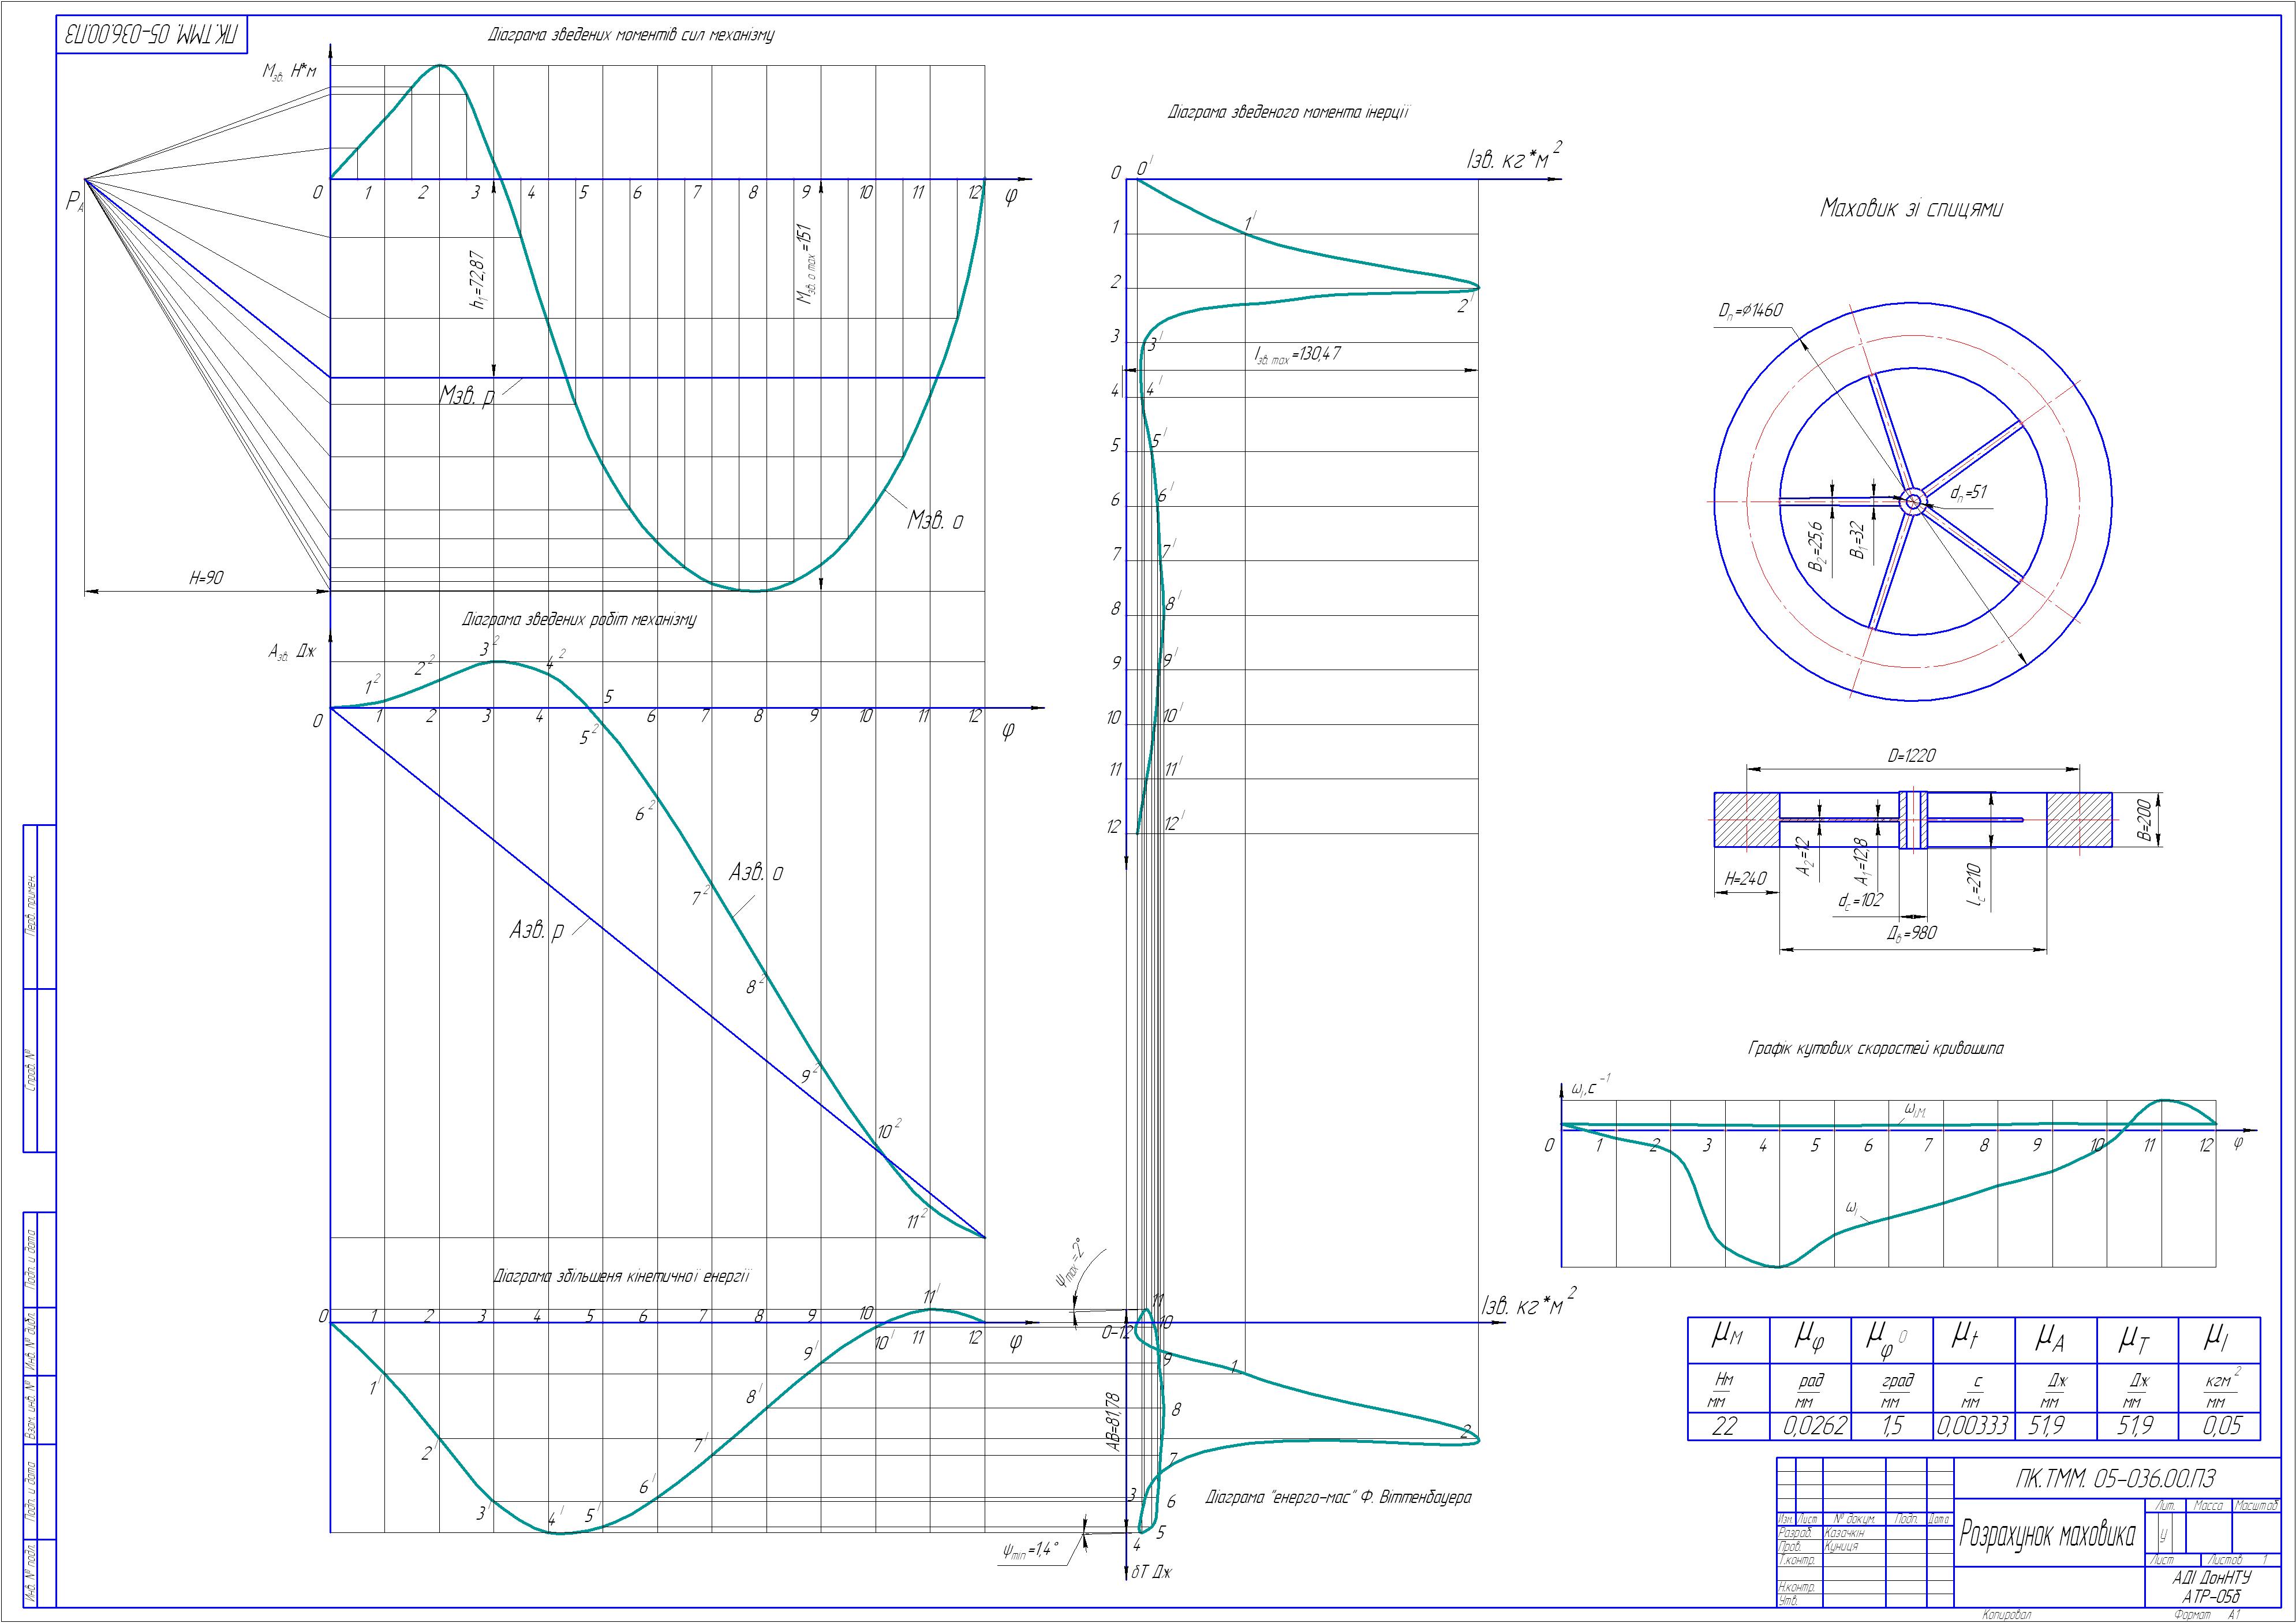Image resolution: width=2296 pixels, height=1623 pixels.
Task: Click the 'Діаграма збільшеня кінетичної енергії' title
Action: [622, 1276]
